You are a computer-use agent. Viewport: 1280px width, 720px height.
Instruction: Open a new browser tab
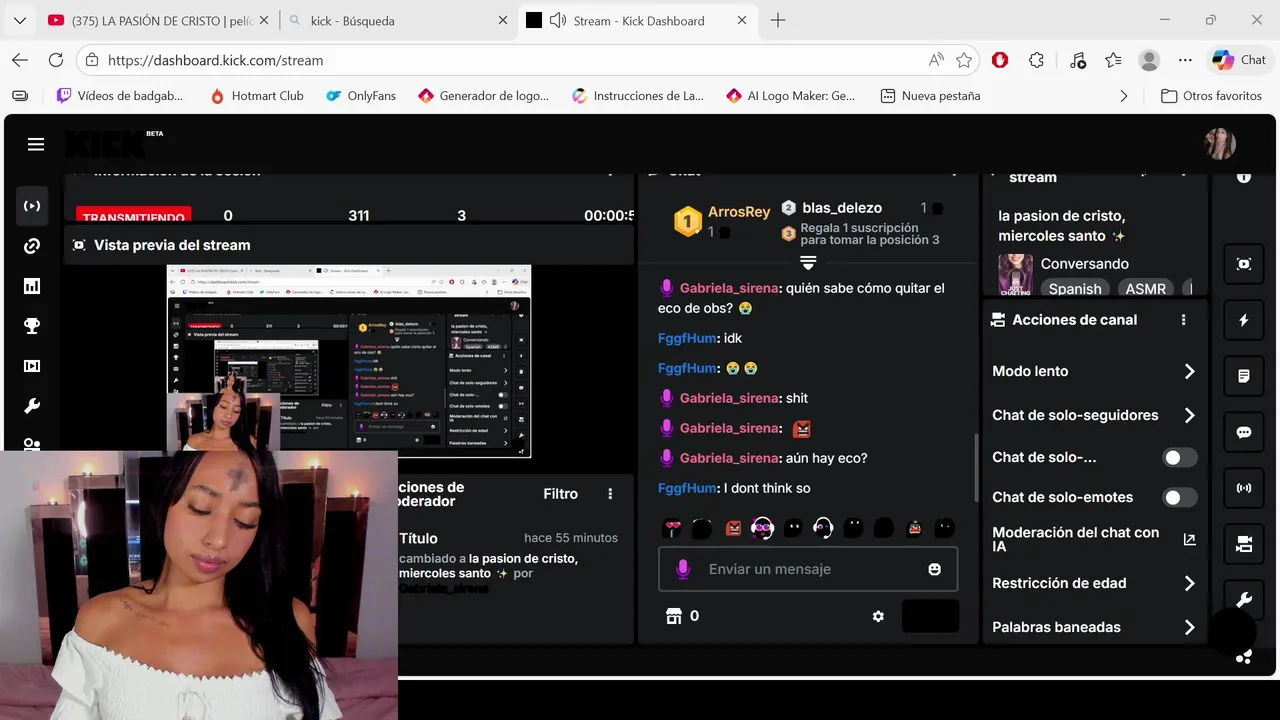tap(778, 20)
